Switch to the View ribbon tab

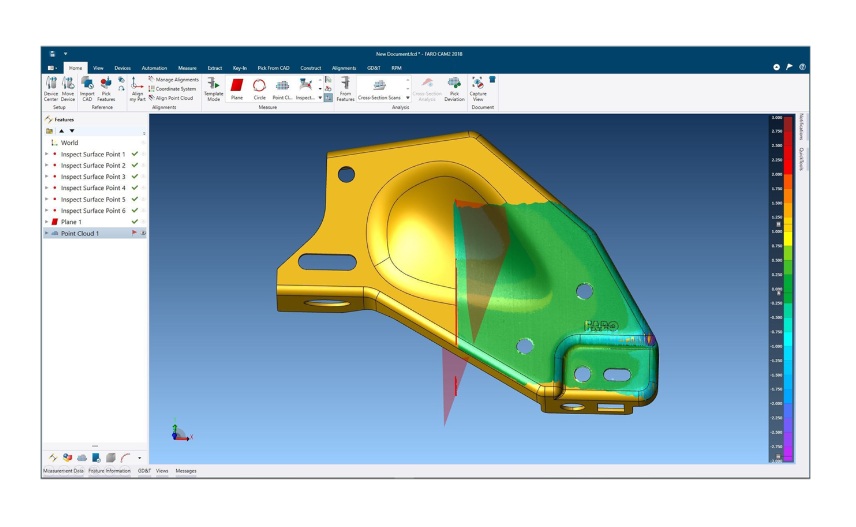(98, 68)
